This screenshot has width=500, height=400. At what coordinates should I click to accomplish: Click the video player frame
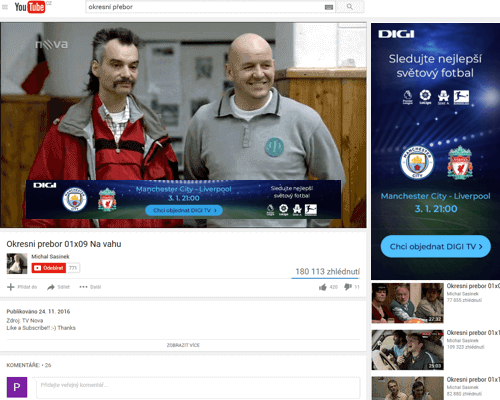[183, 125]
